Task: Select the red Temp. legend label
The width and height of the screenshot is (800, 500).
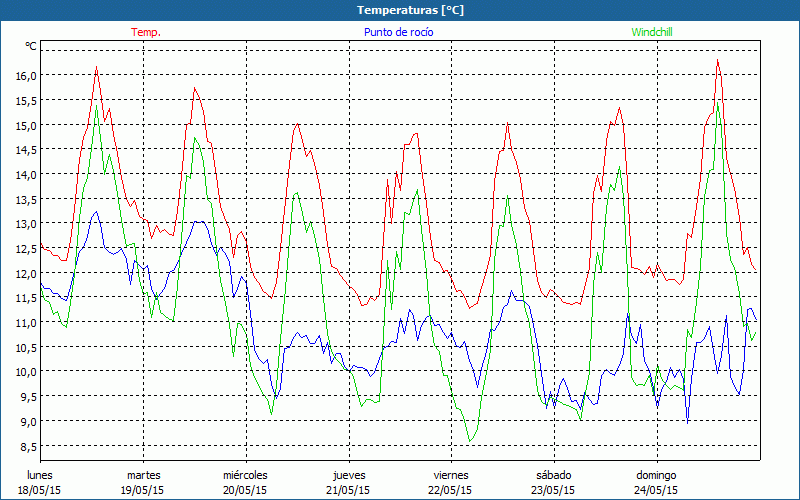Action: 145,32
